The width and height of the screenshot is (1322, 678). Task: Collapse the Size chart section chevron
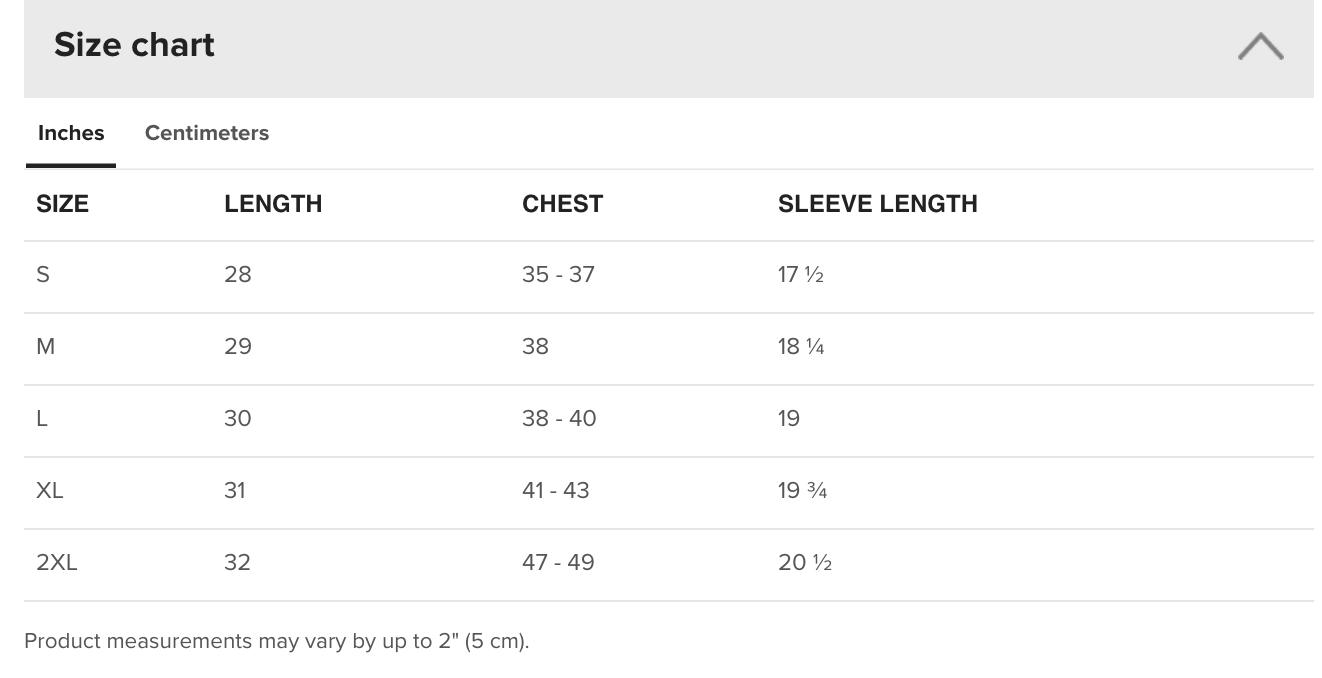(1260, 46)
